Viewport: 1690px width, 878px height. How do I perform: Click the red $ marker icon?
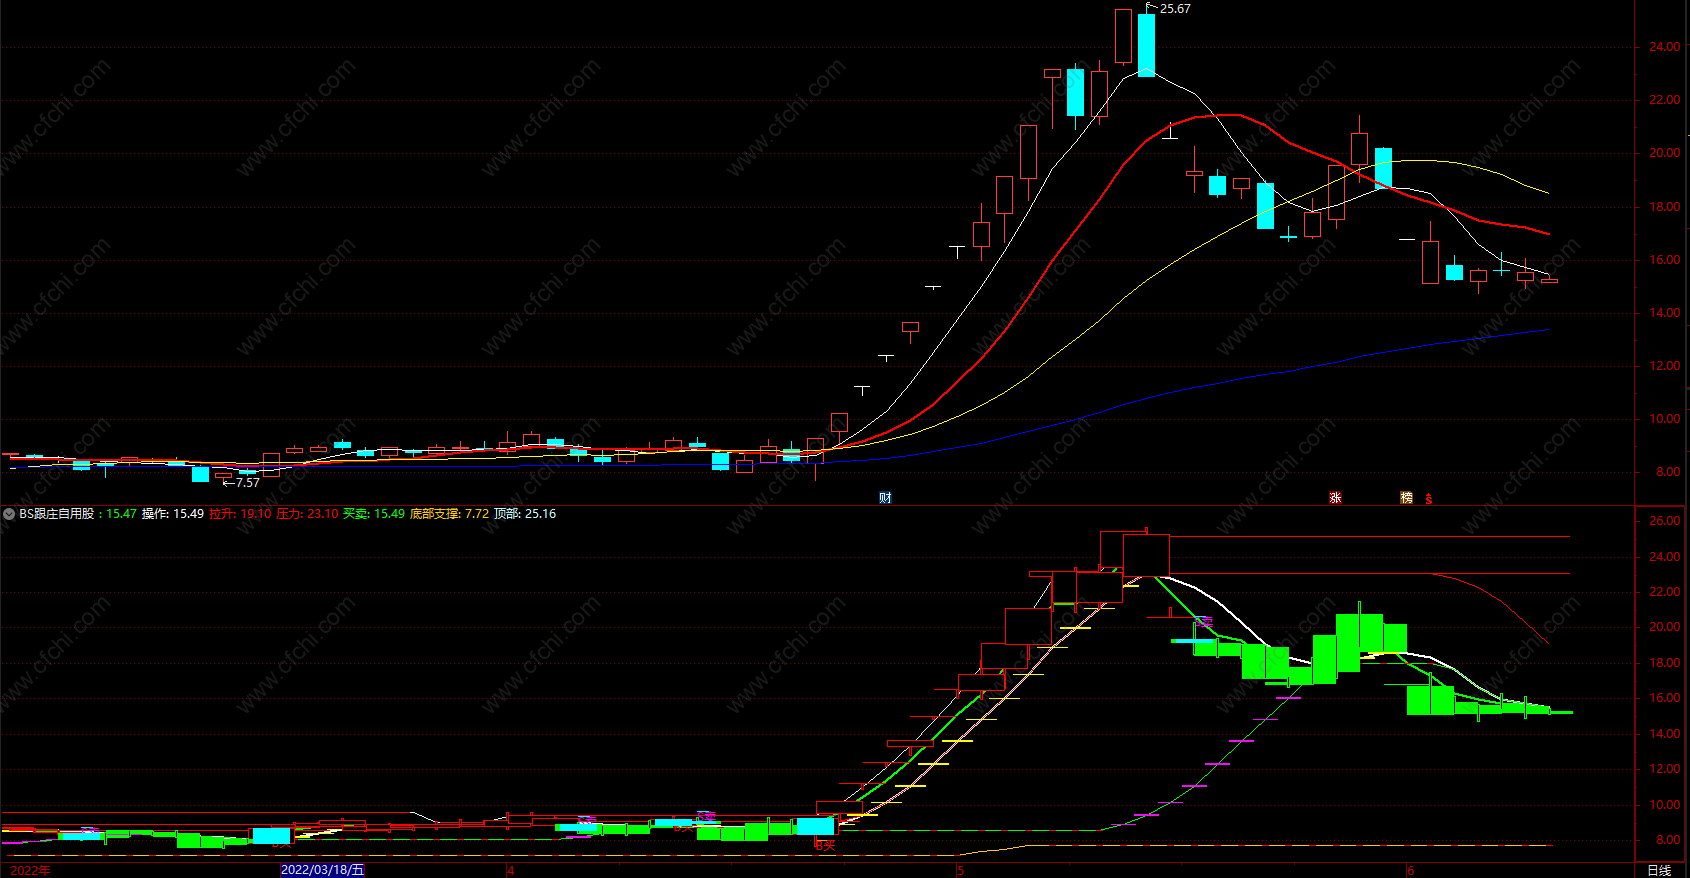(x=1429, y=498)
